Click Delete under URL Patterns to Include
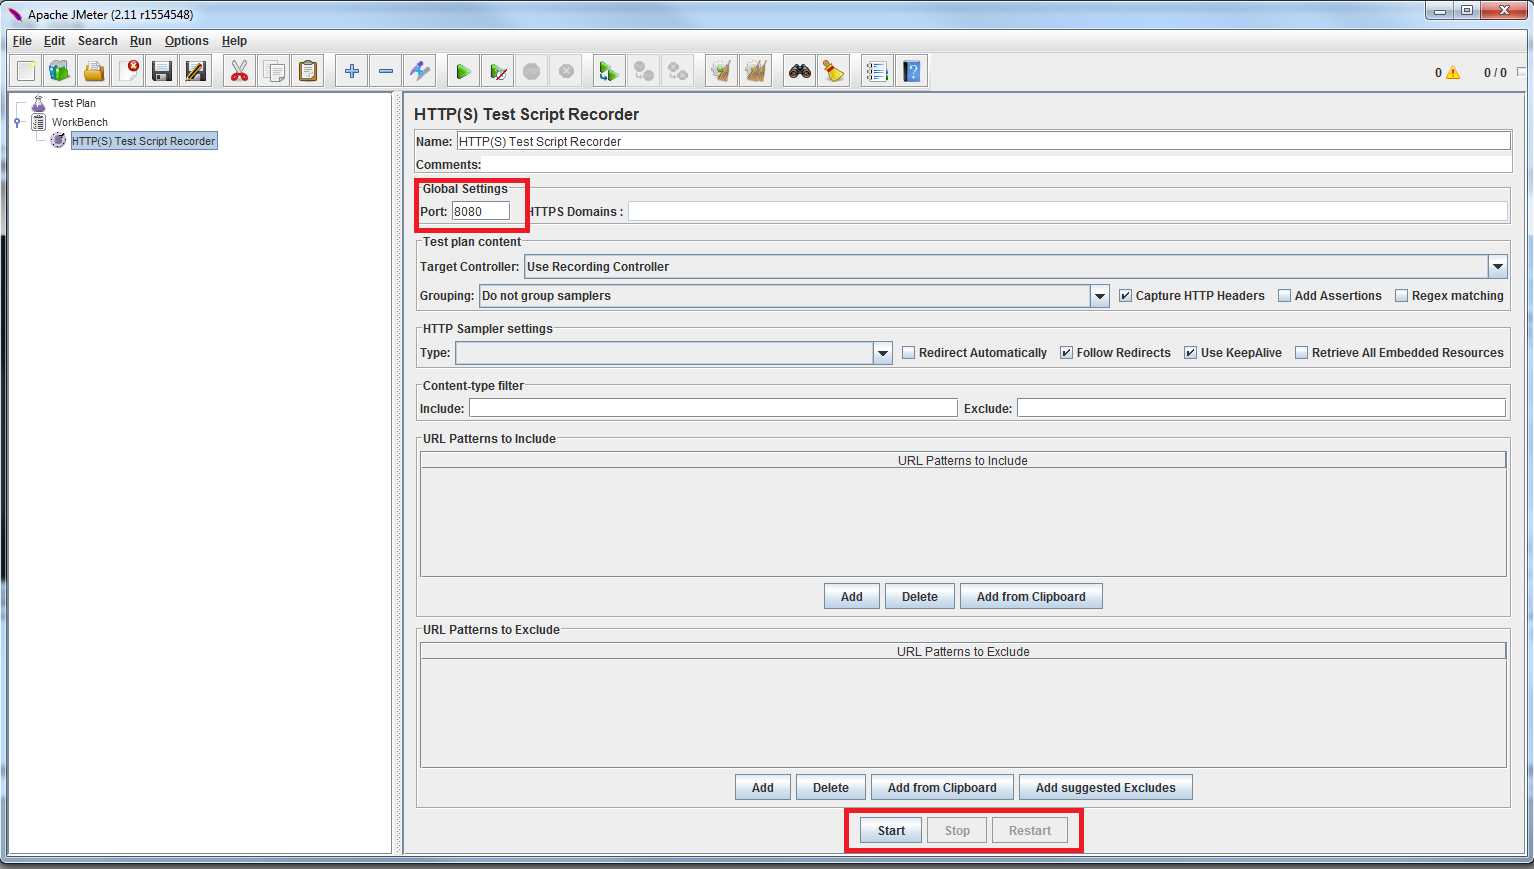This screenshot has height=869, width=1534. click(920, 597)
